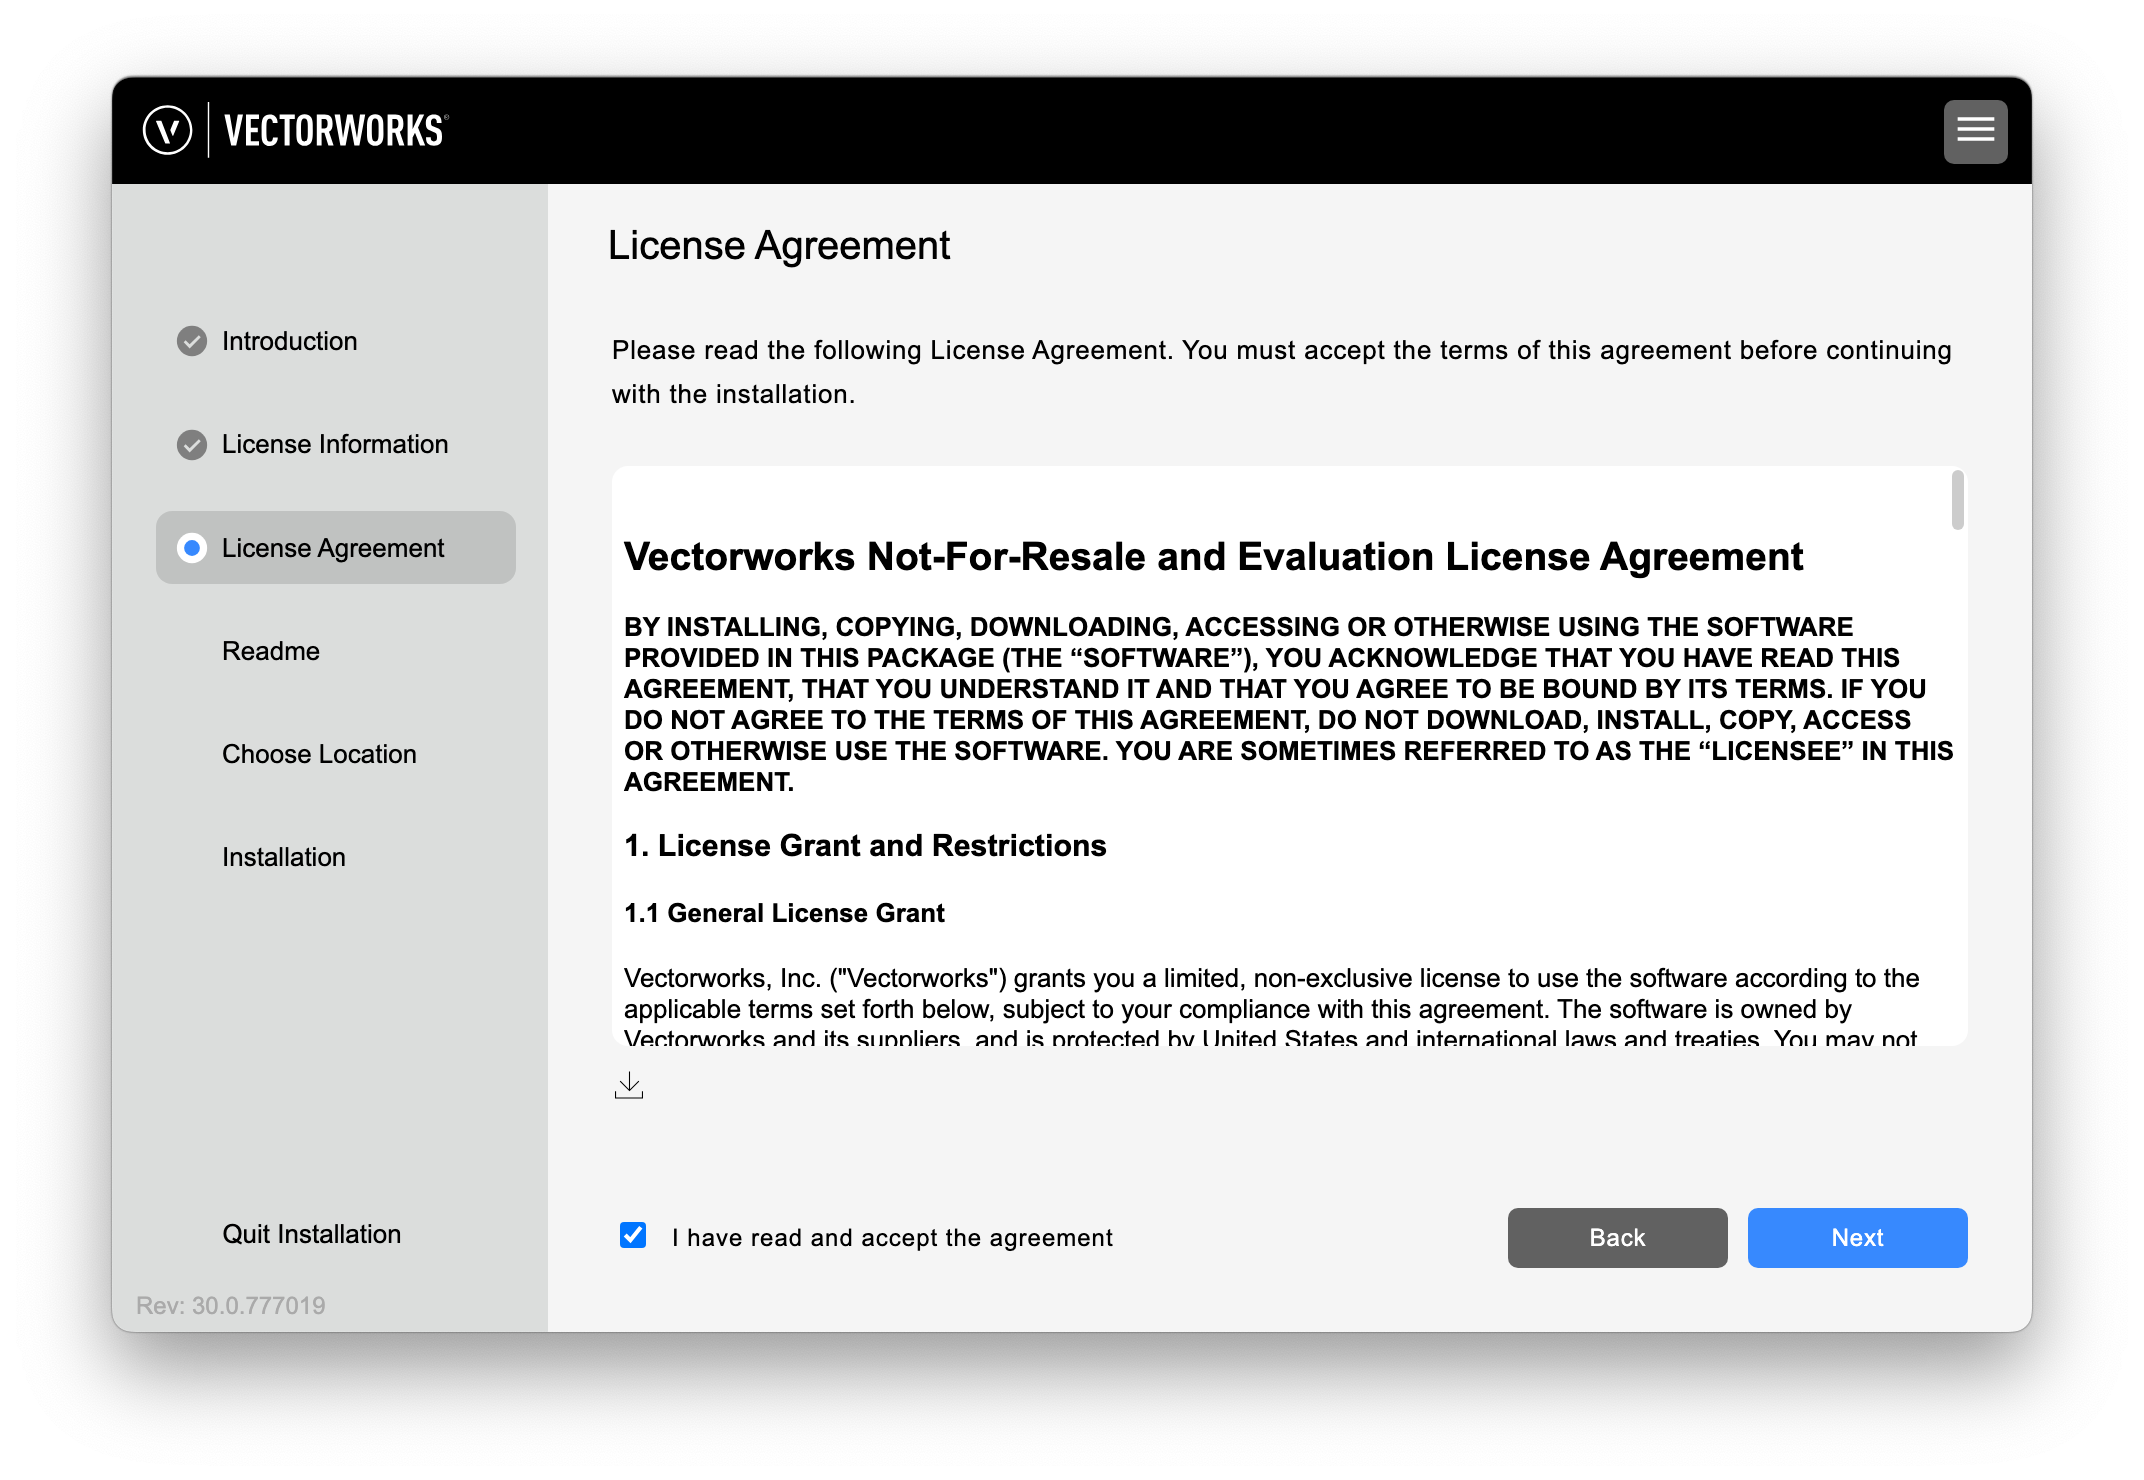Screen dimensions: 2144x1480
Task: Click Quit Installation
Action: point(311,1234)
